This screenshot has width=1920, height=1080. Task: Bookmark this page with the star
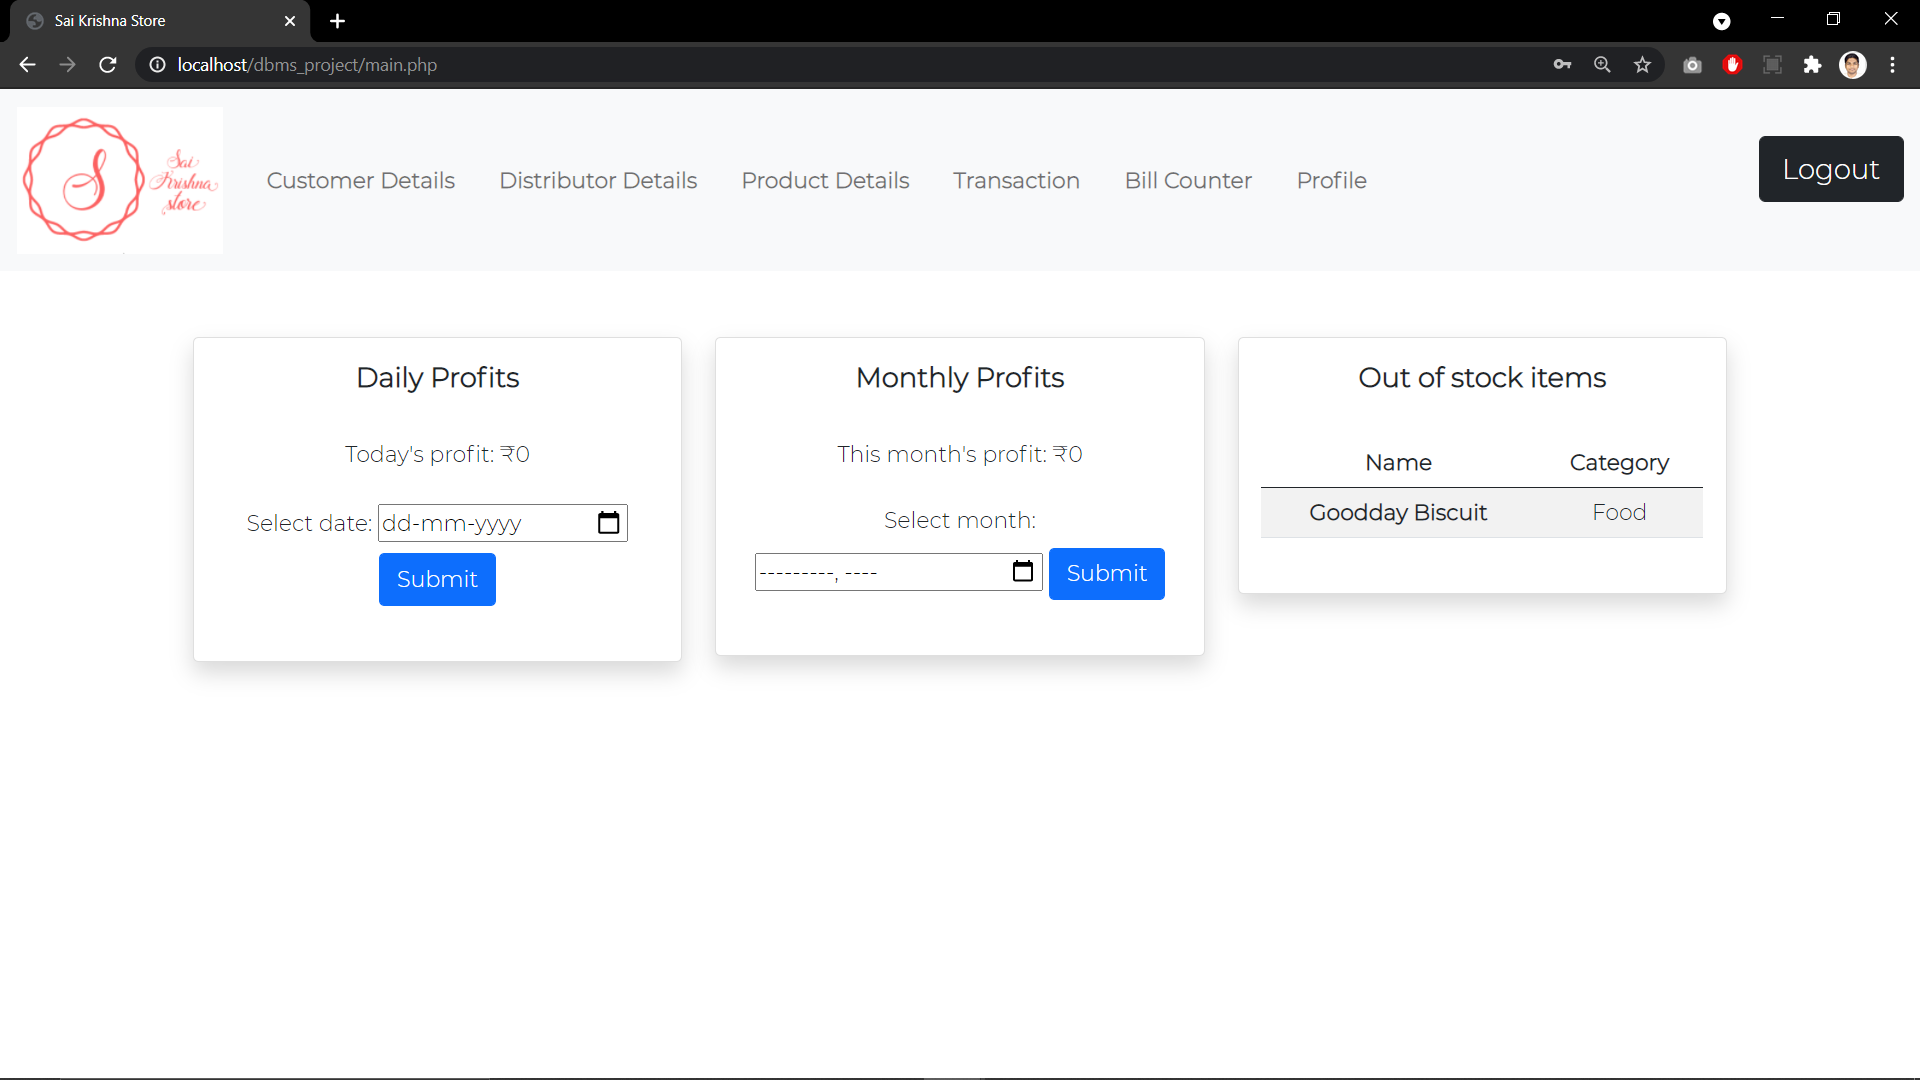coord(1642,65)
